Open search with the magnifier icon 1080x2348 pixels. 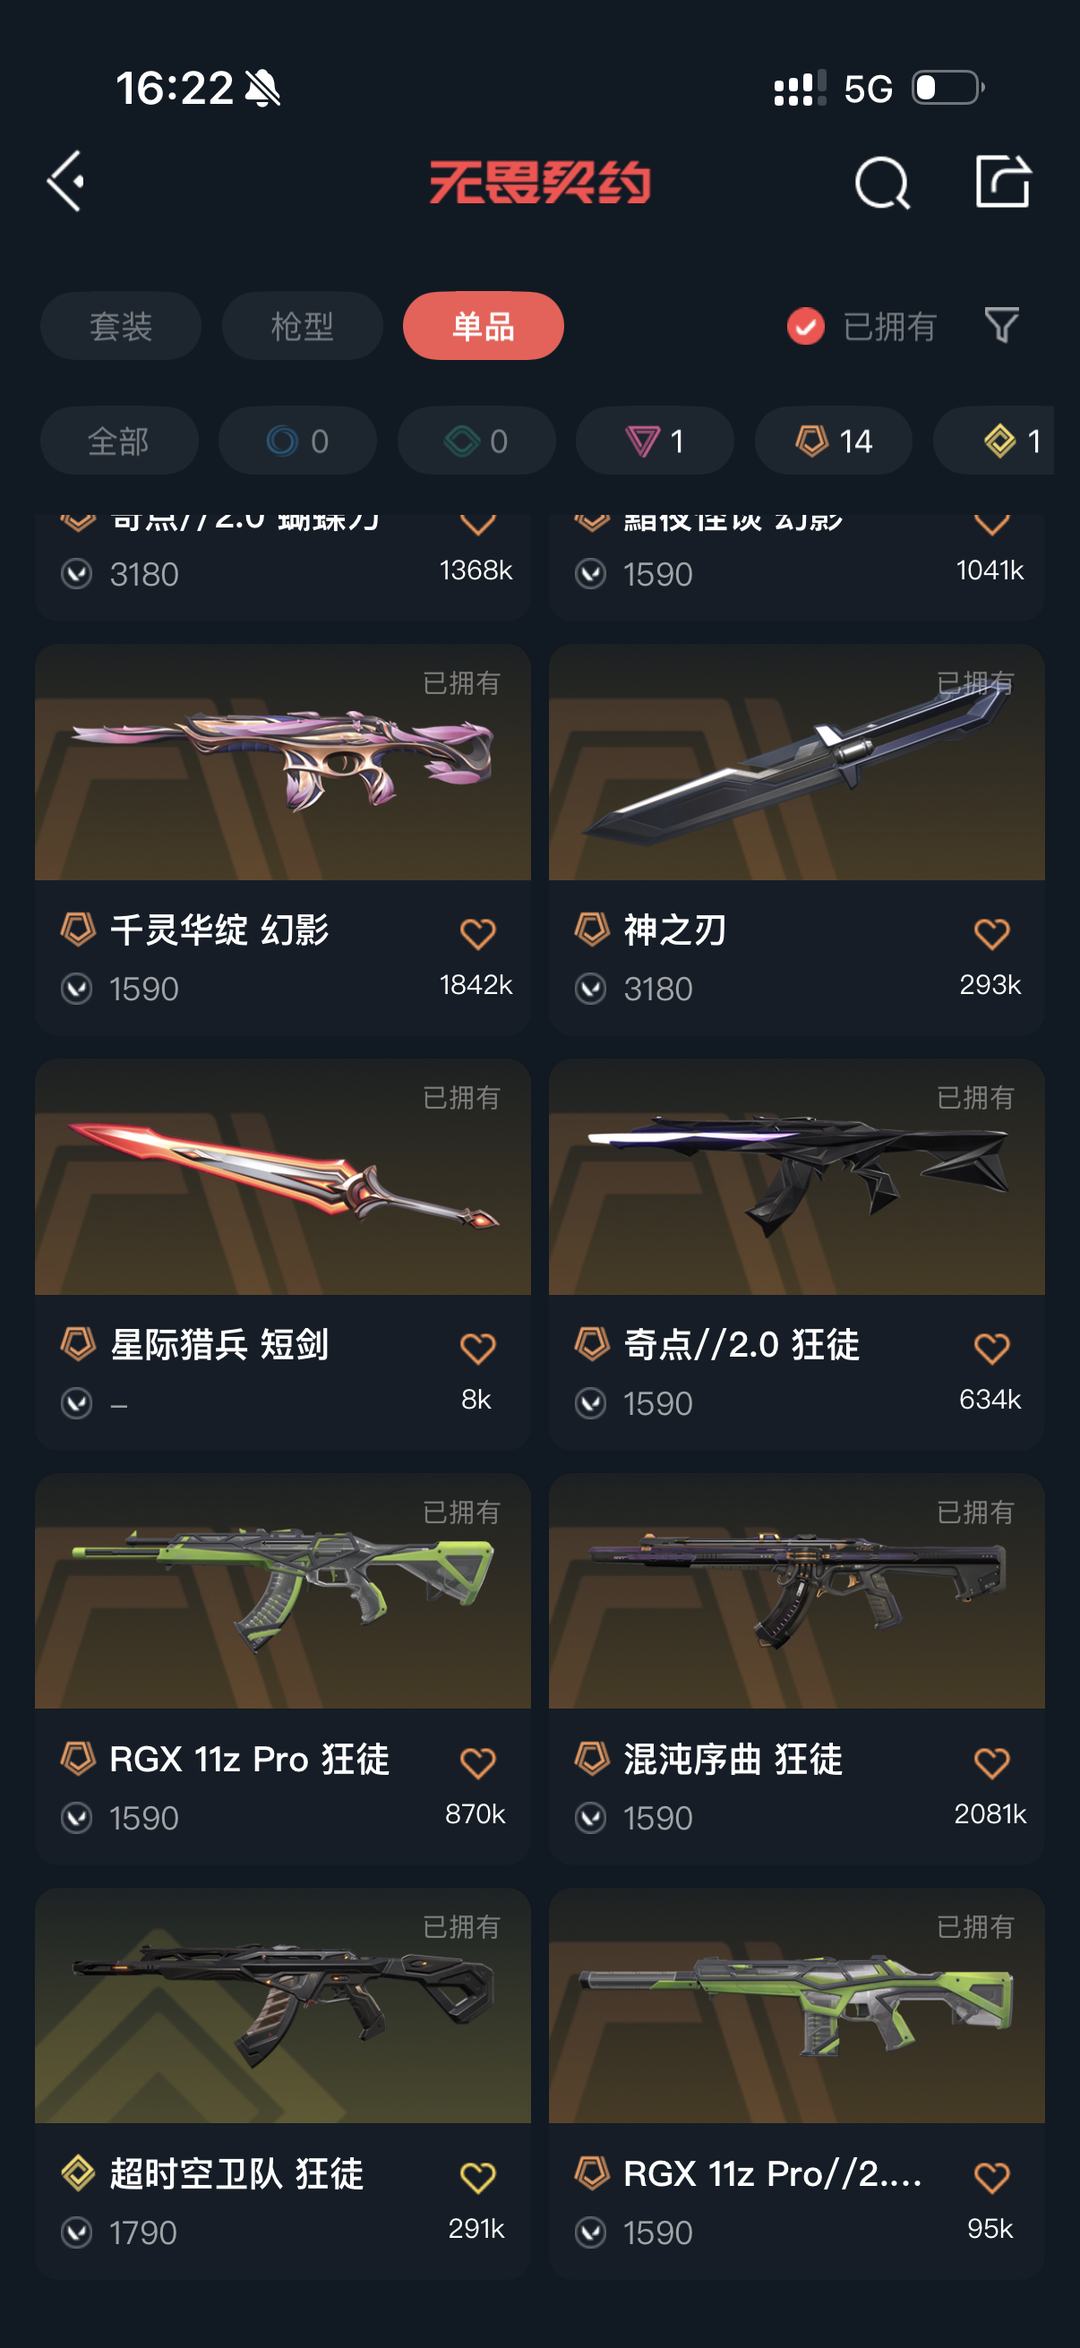click(x=882, y=183)
